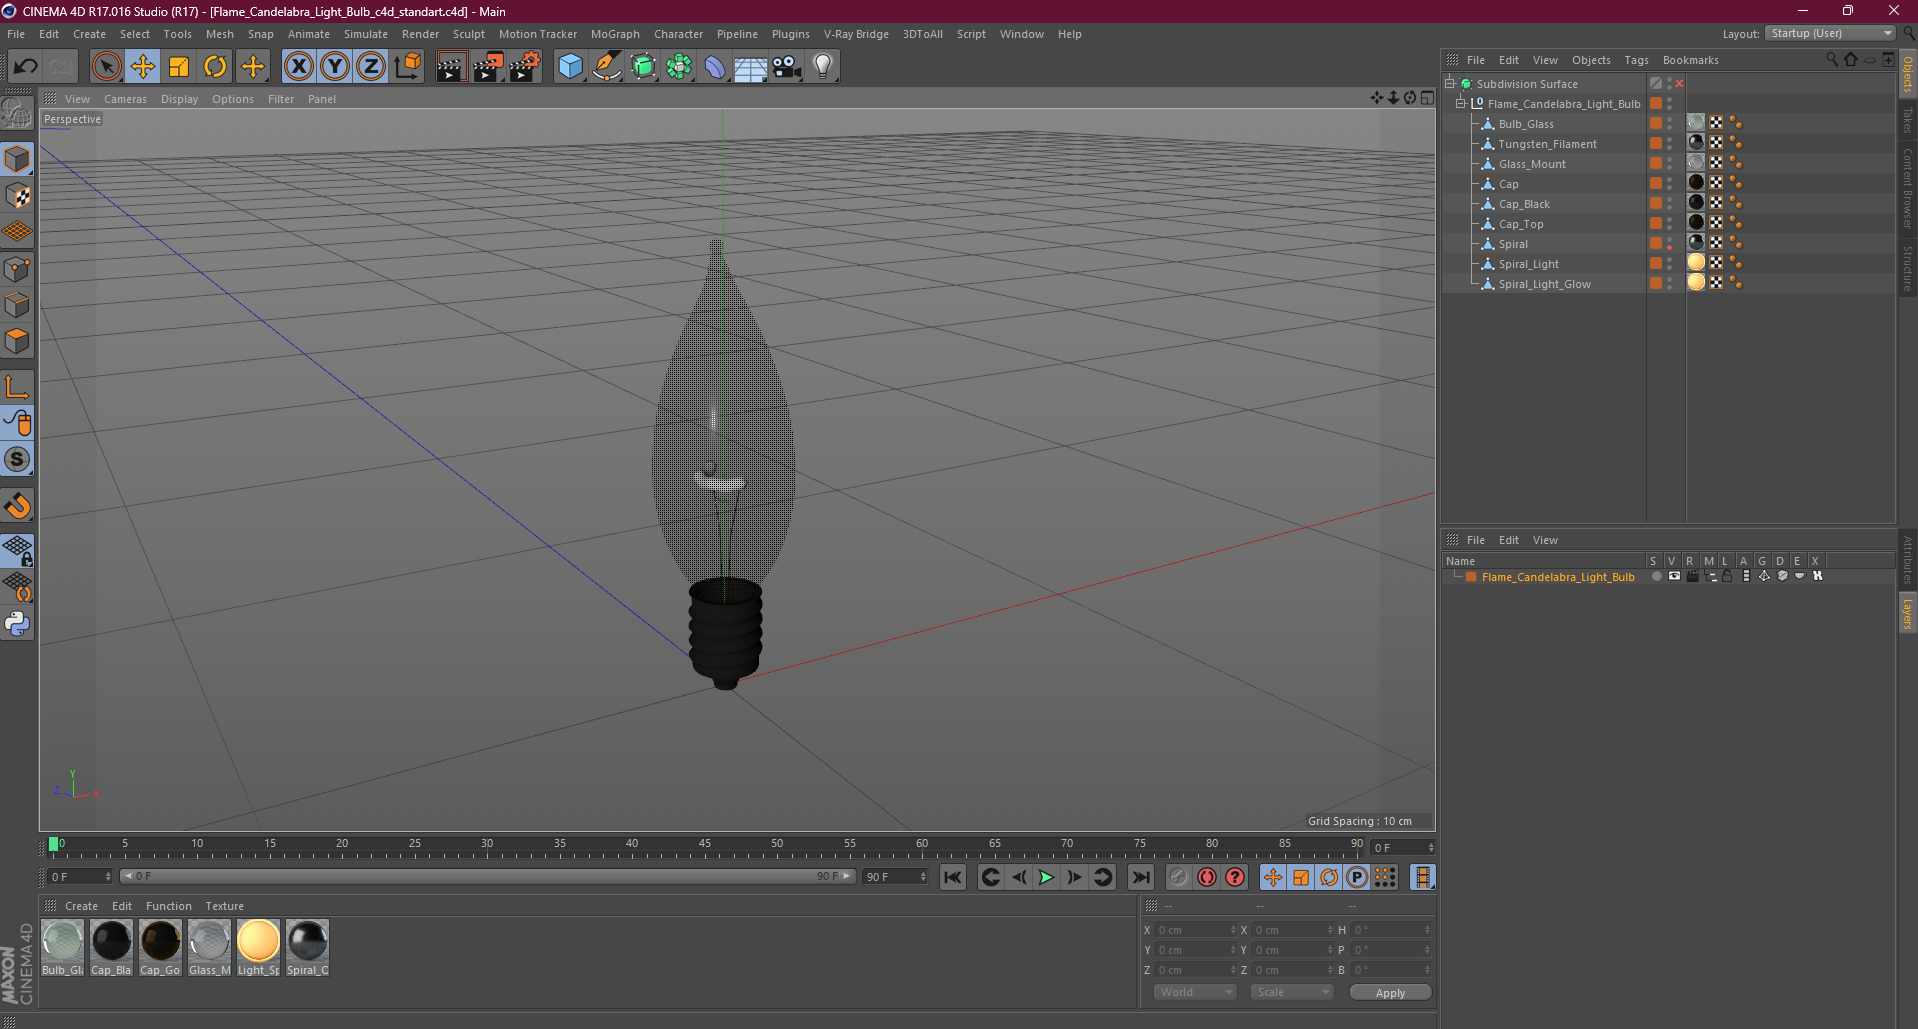
Task: Toggle X axis lock
Action: pos(298,67)
